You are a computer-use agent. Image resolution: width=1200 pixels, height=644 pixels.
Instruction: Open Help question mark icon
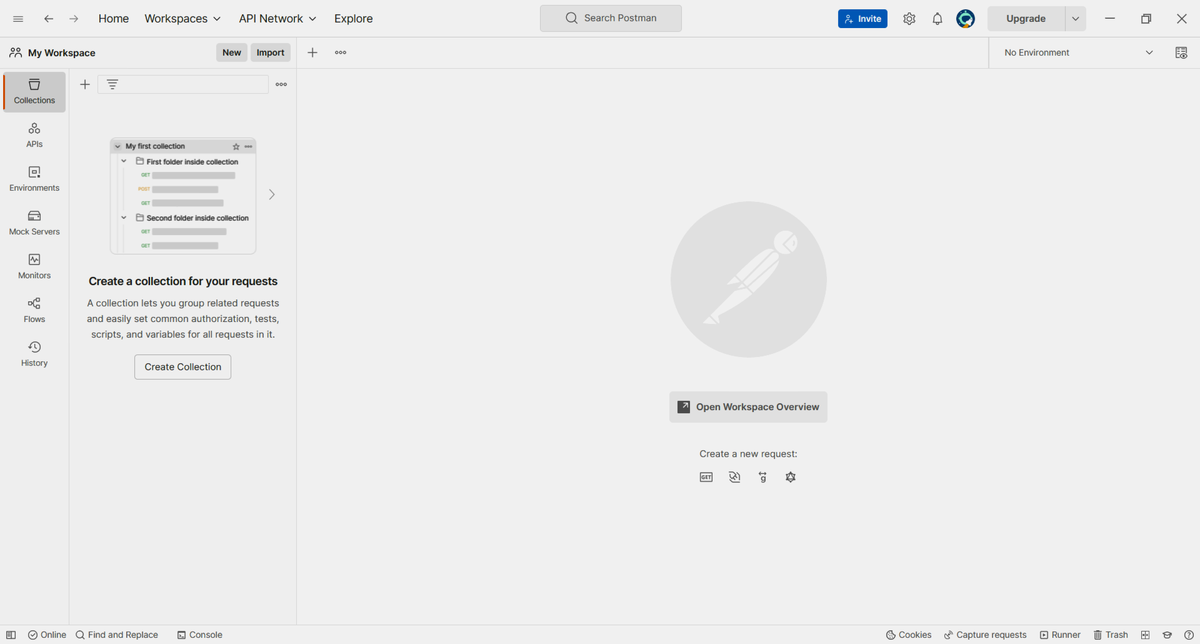(x=1188, y=635)
